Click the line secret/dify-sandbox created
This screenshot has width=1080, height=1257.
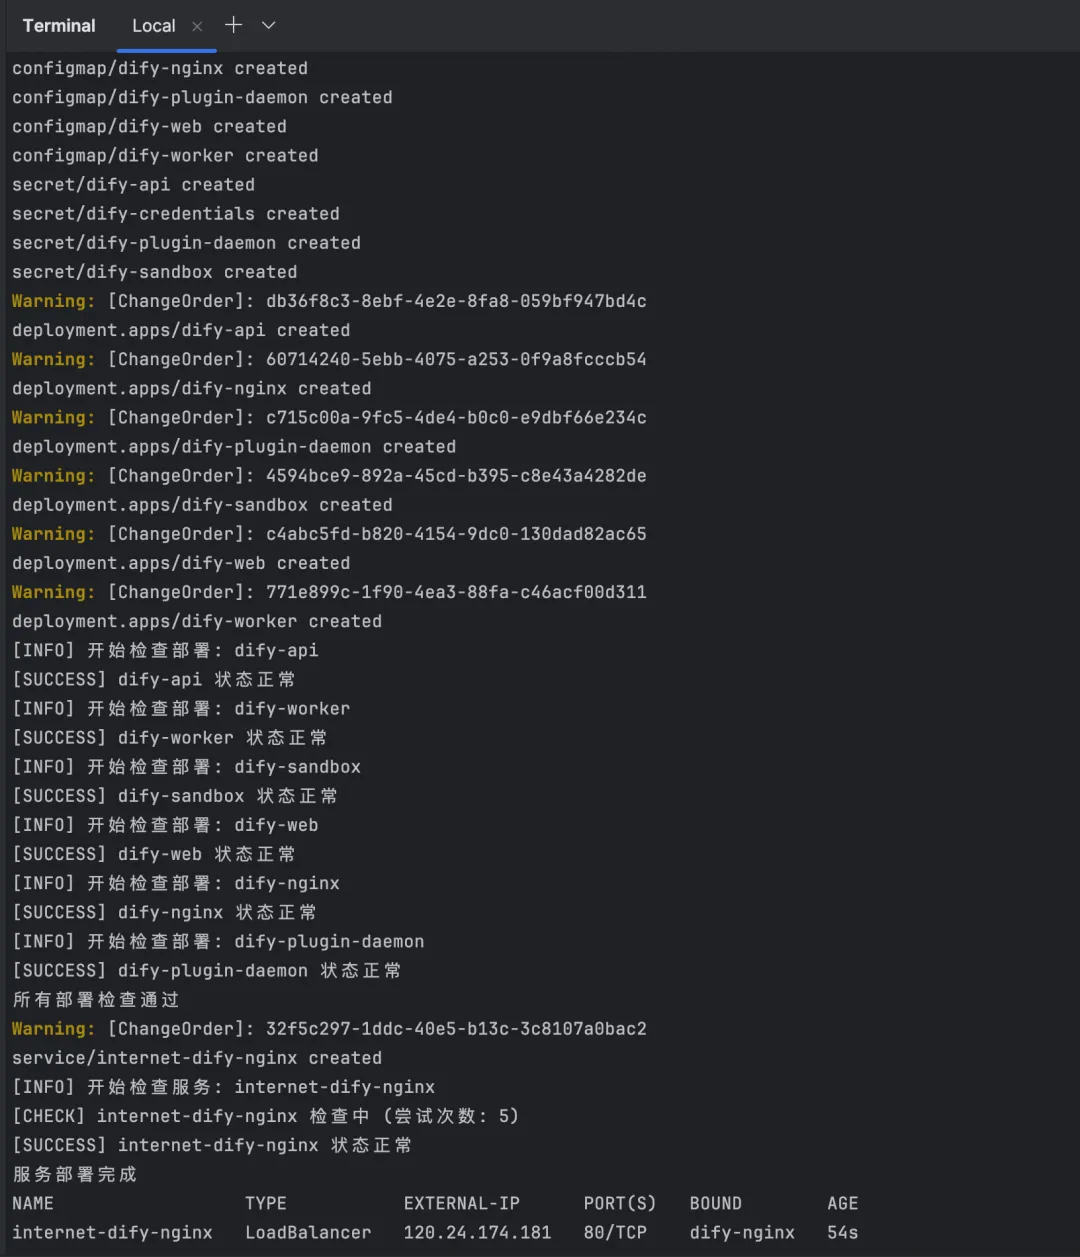(154, 271)
